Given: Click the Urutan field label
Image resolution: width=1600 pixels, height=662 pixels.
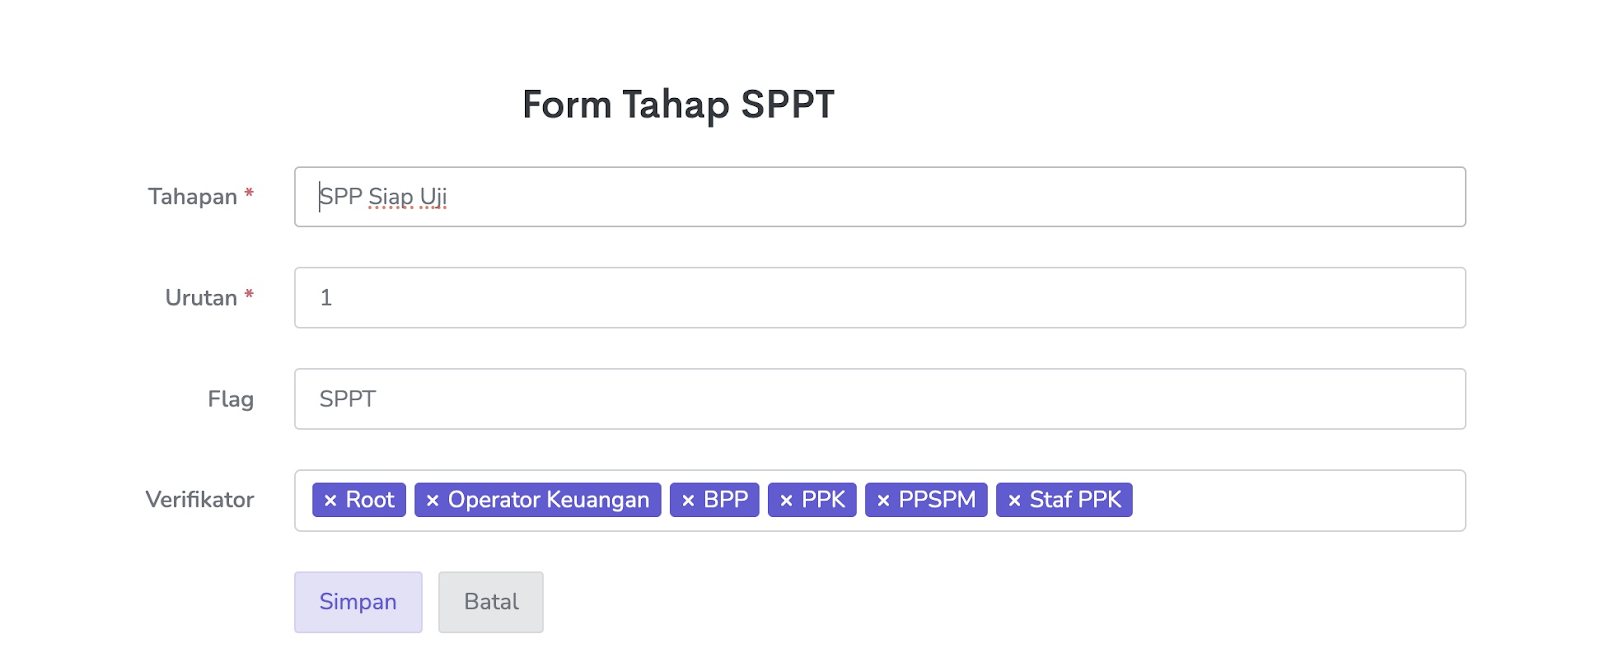Looking at the screenshot, I should tap(201, 298).
